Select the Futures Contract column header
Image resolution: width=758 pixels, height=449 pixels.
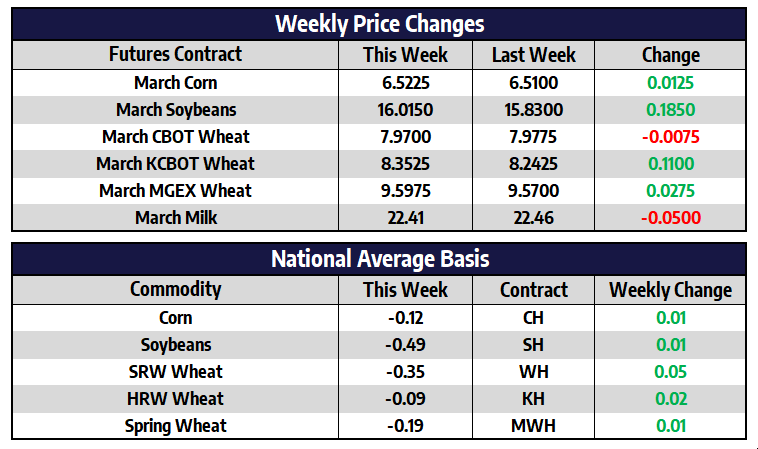tap(175, 54)
